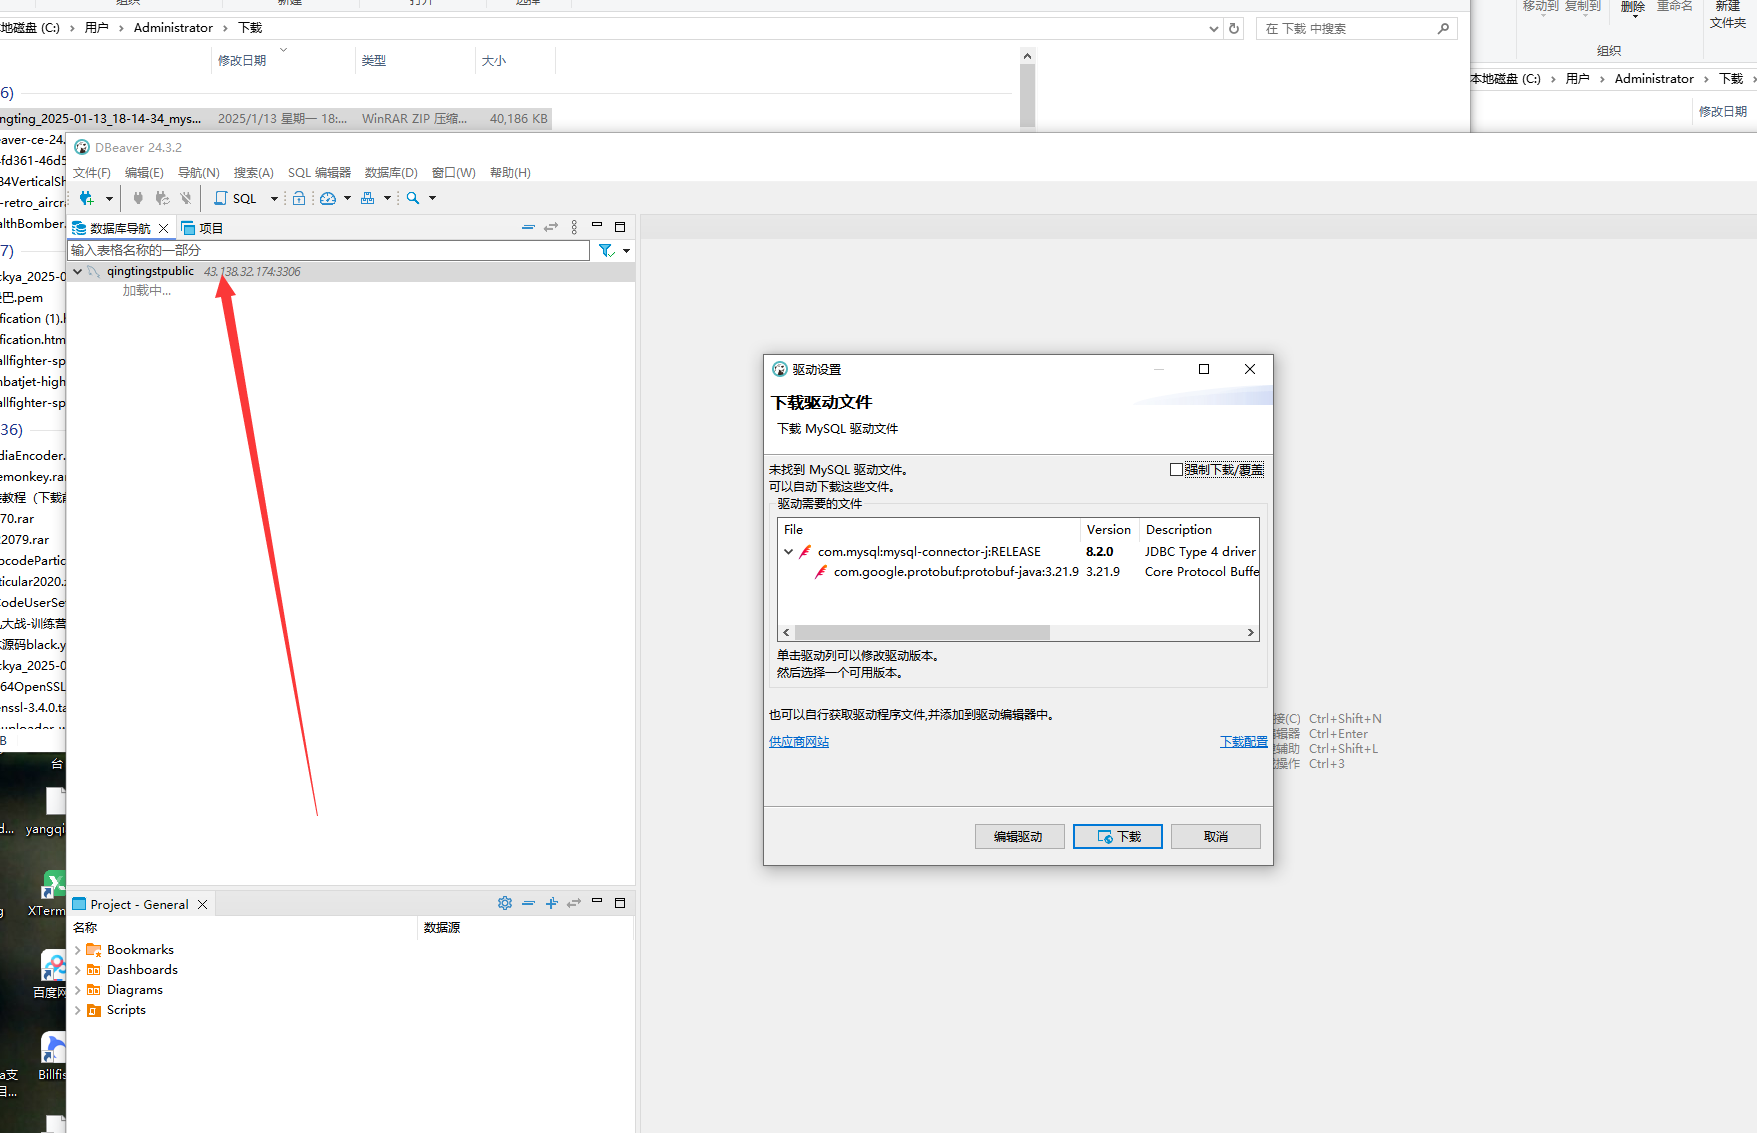
Task: Open dropdown next to dashboard gauge icon
Action: (347, 198)
